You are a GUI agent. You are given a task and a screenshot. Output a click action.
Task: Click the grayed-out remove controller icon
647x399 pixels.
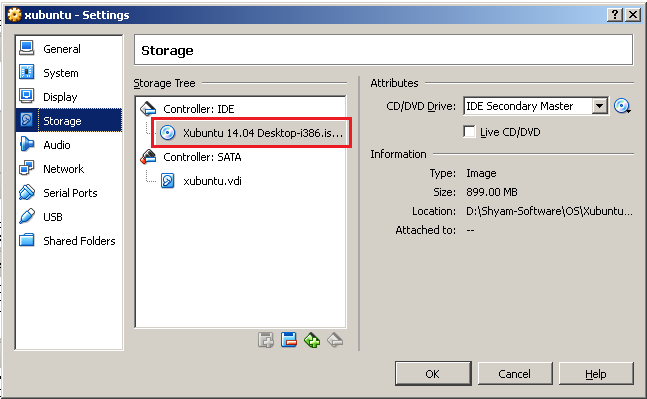point(335,340)
